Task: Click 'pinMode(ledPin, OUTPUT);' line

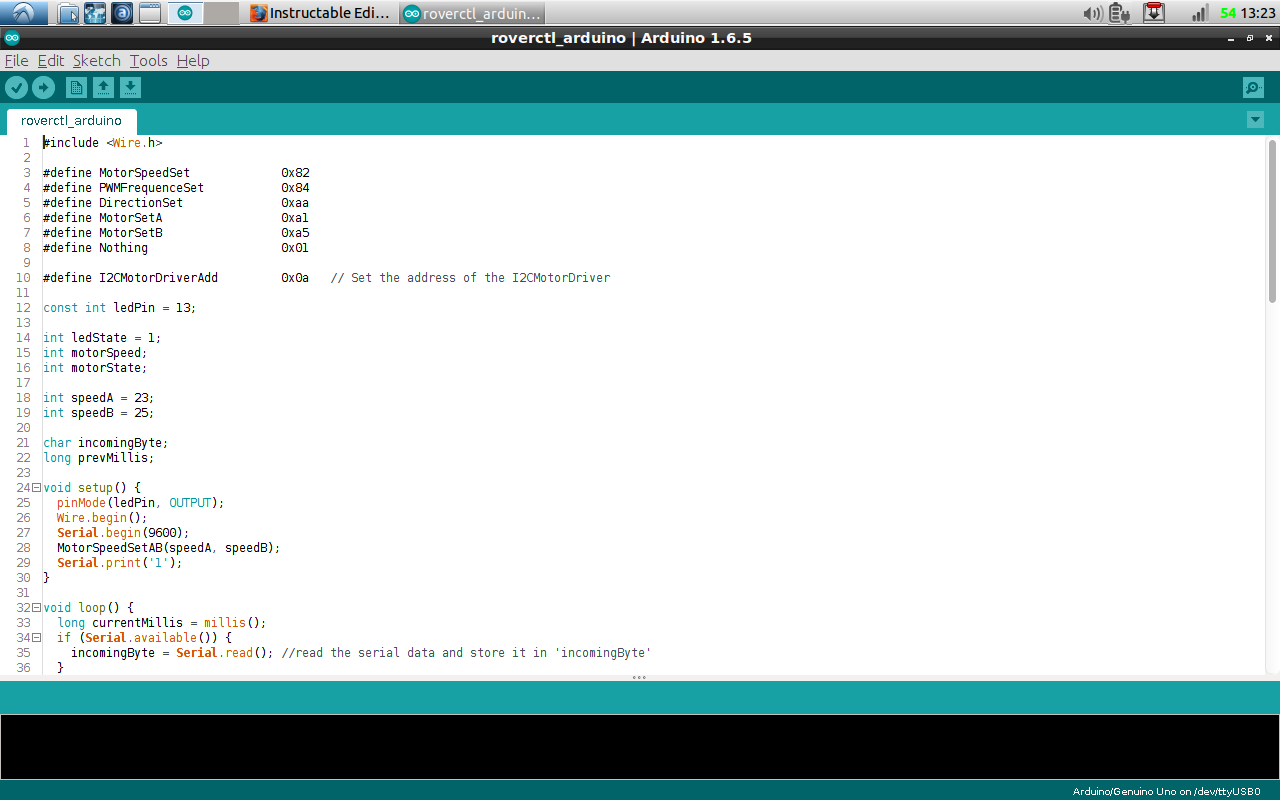Action: pos(141,503)
